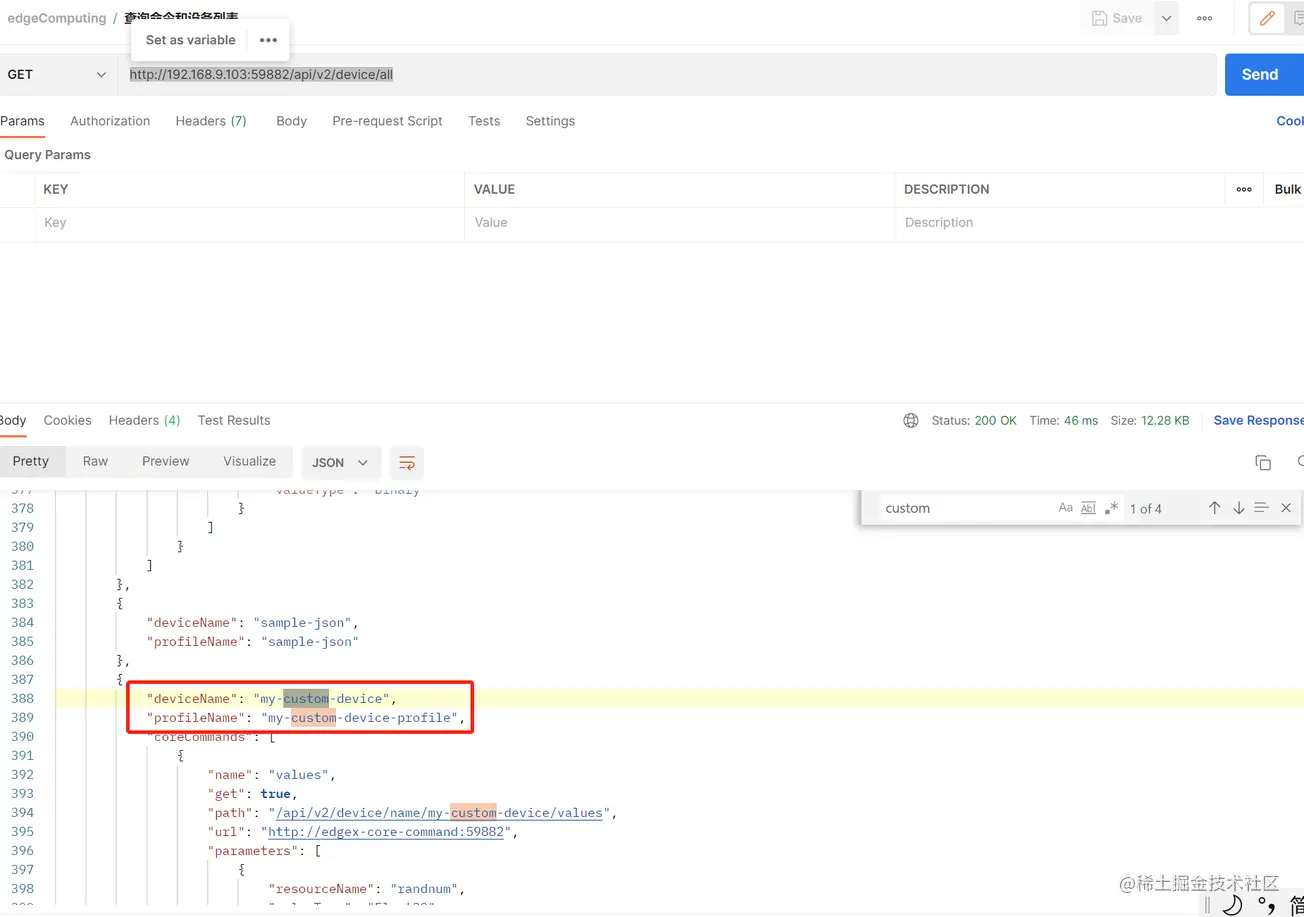Click the "get": true line
The image size is (1304, 917).
[253, 794]
